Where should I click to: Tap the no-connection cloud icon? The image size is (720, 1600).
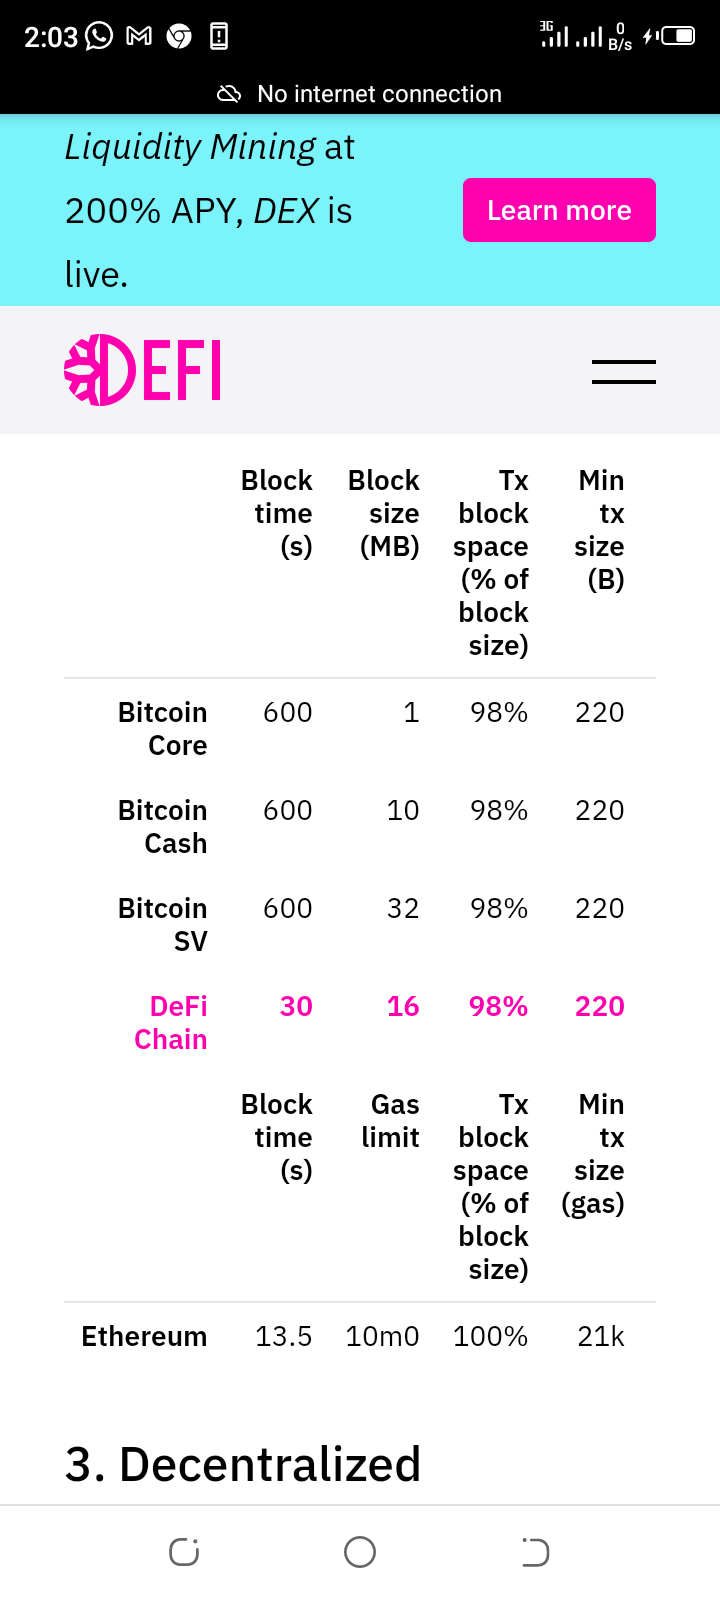click(229, 94)
